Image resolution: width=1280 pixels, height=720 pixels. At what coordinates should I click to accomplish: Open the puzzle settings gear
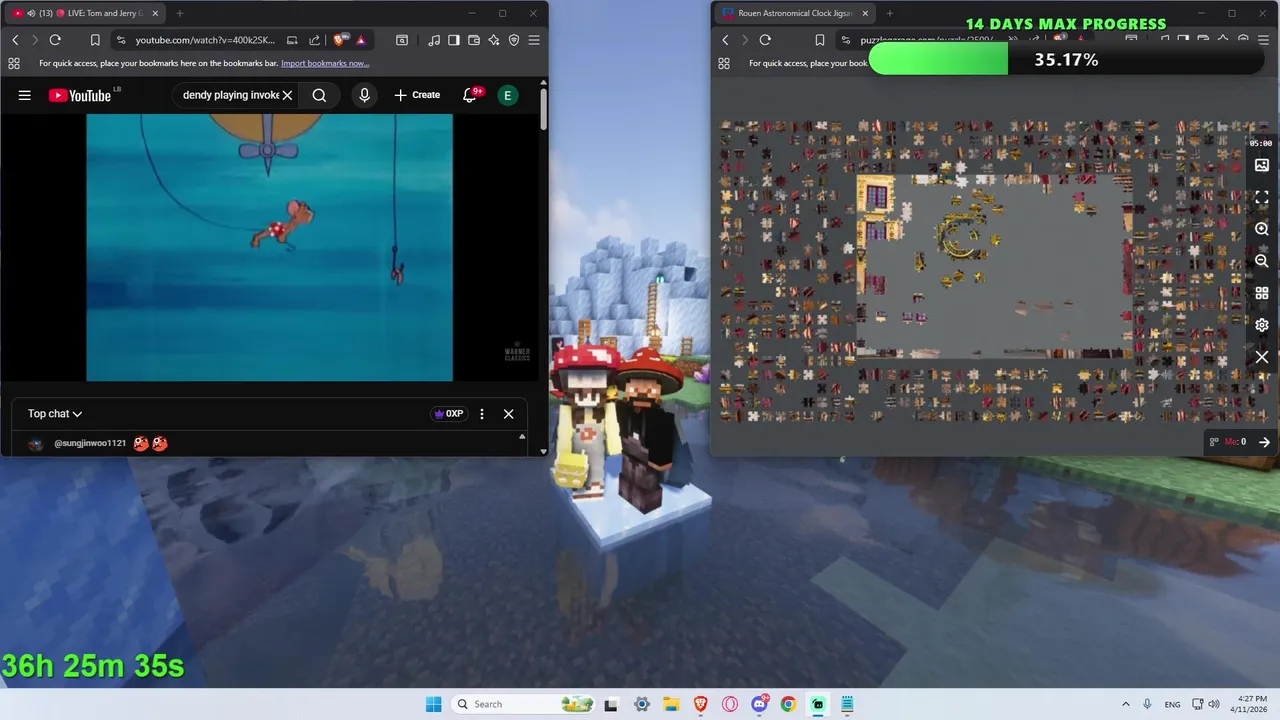[1262, 325]
